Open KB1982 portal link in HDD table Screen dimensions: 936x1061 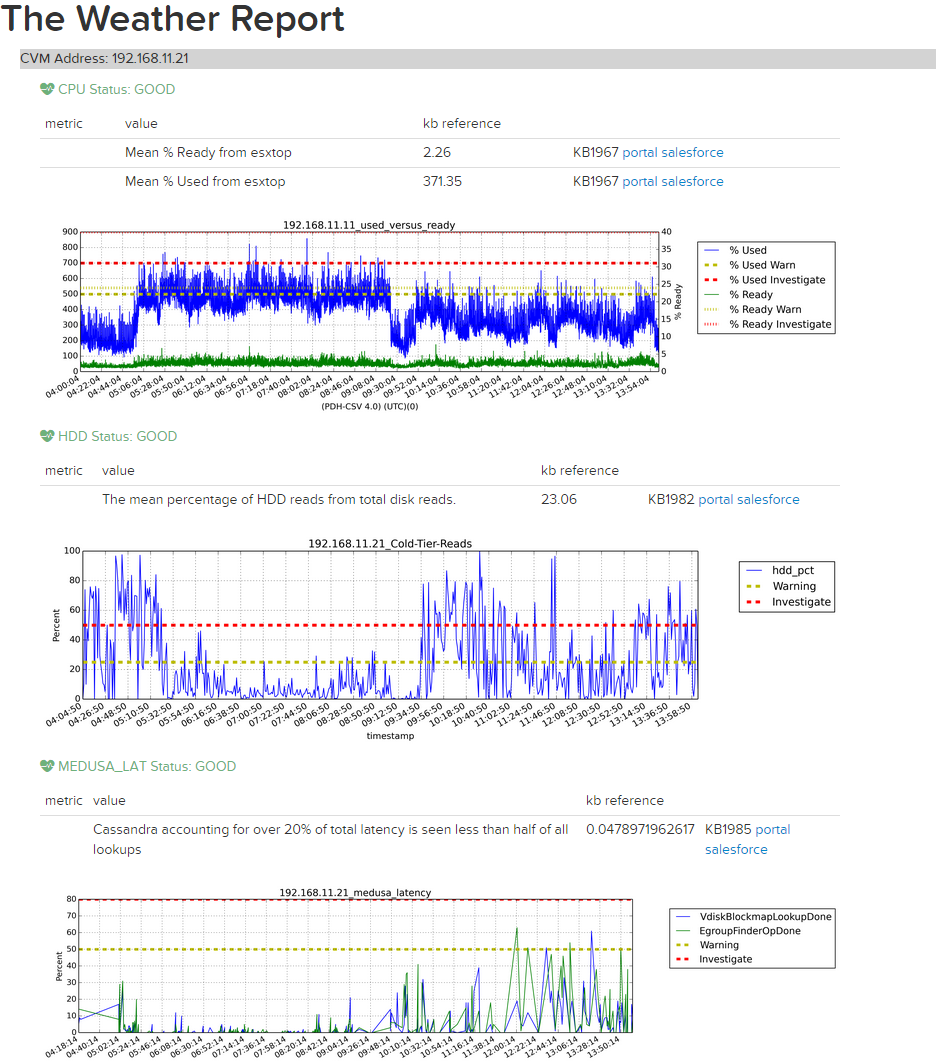pos(715,499)
